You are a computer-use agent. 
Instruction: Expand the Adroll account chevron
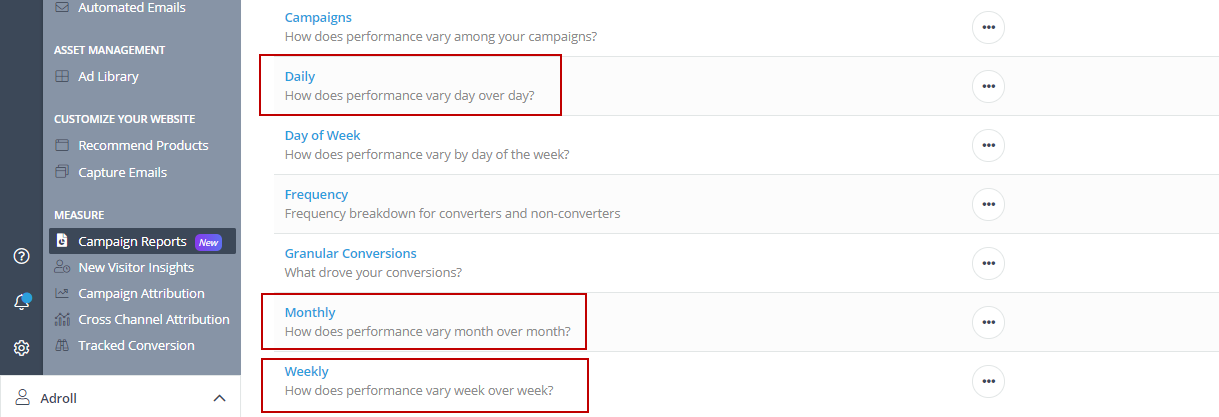[x=219, y=398]
